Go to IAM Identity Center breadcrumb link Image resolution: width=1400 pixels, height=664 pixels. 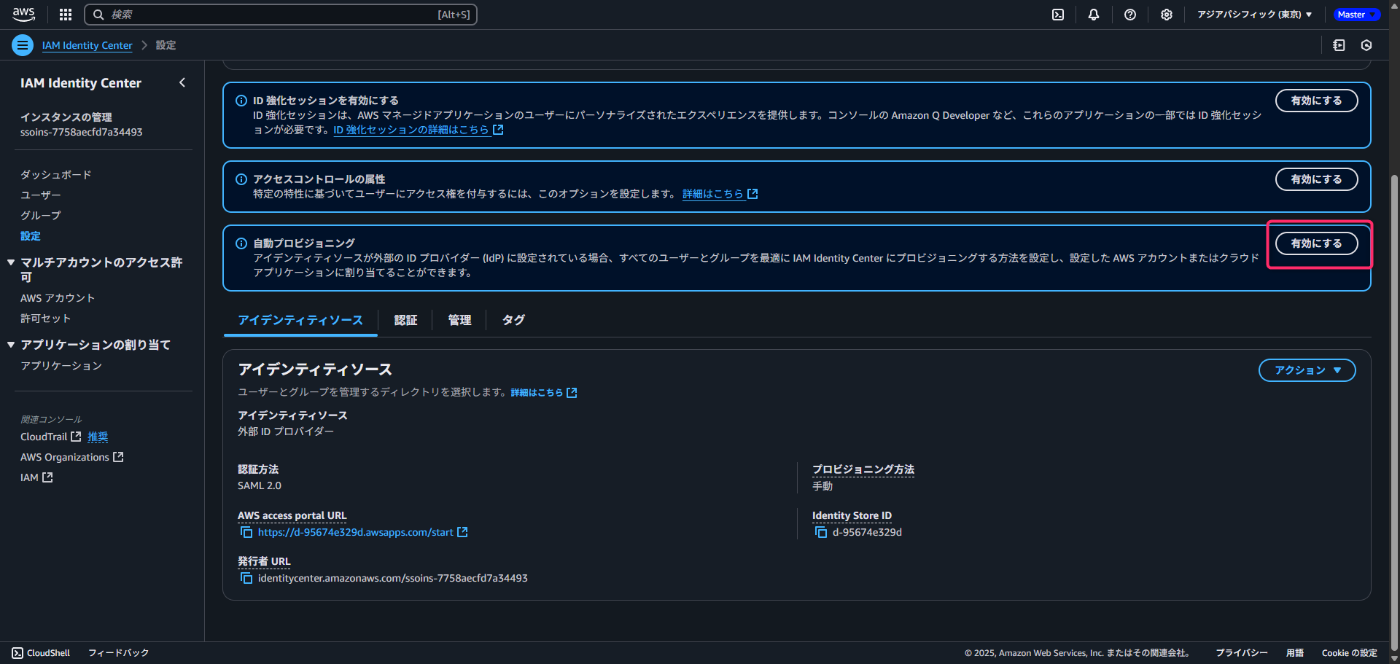[x=87, y=46]
